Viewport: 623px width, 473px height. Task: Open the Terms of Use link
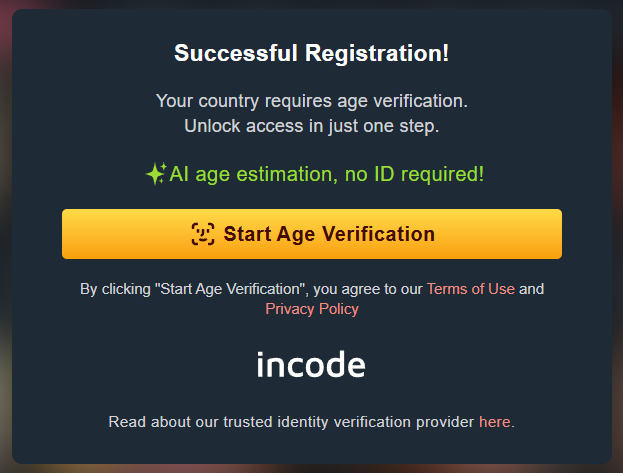(470, 289)
